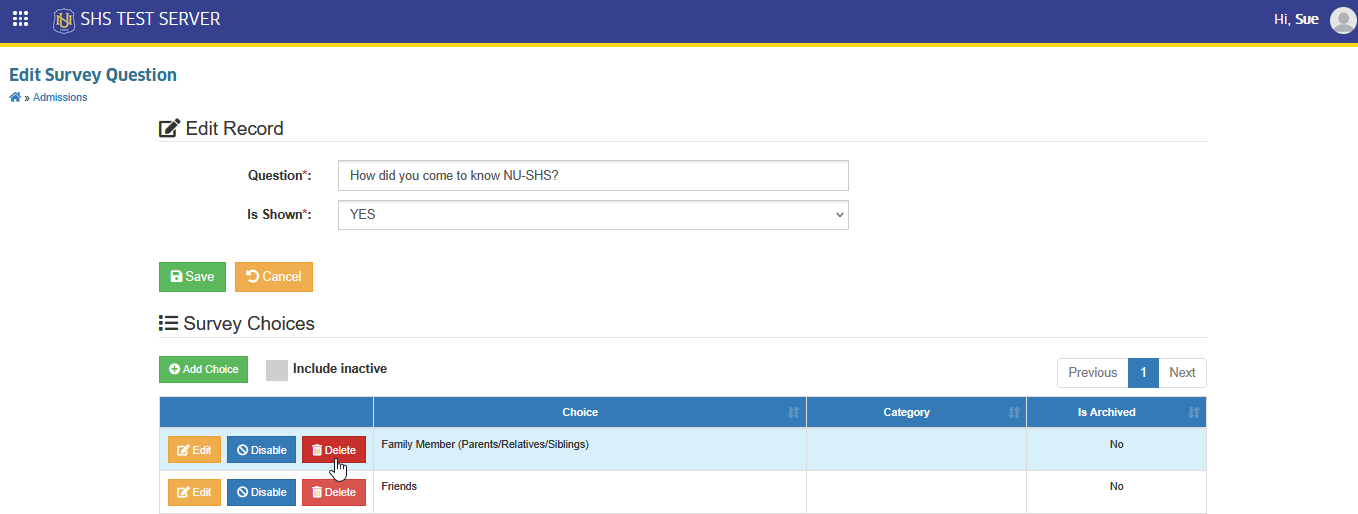Sort table by Choice column arrows
Screen dimensions: 1358x514
[793, 412]
